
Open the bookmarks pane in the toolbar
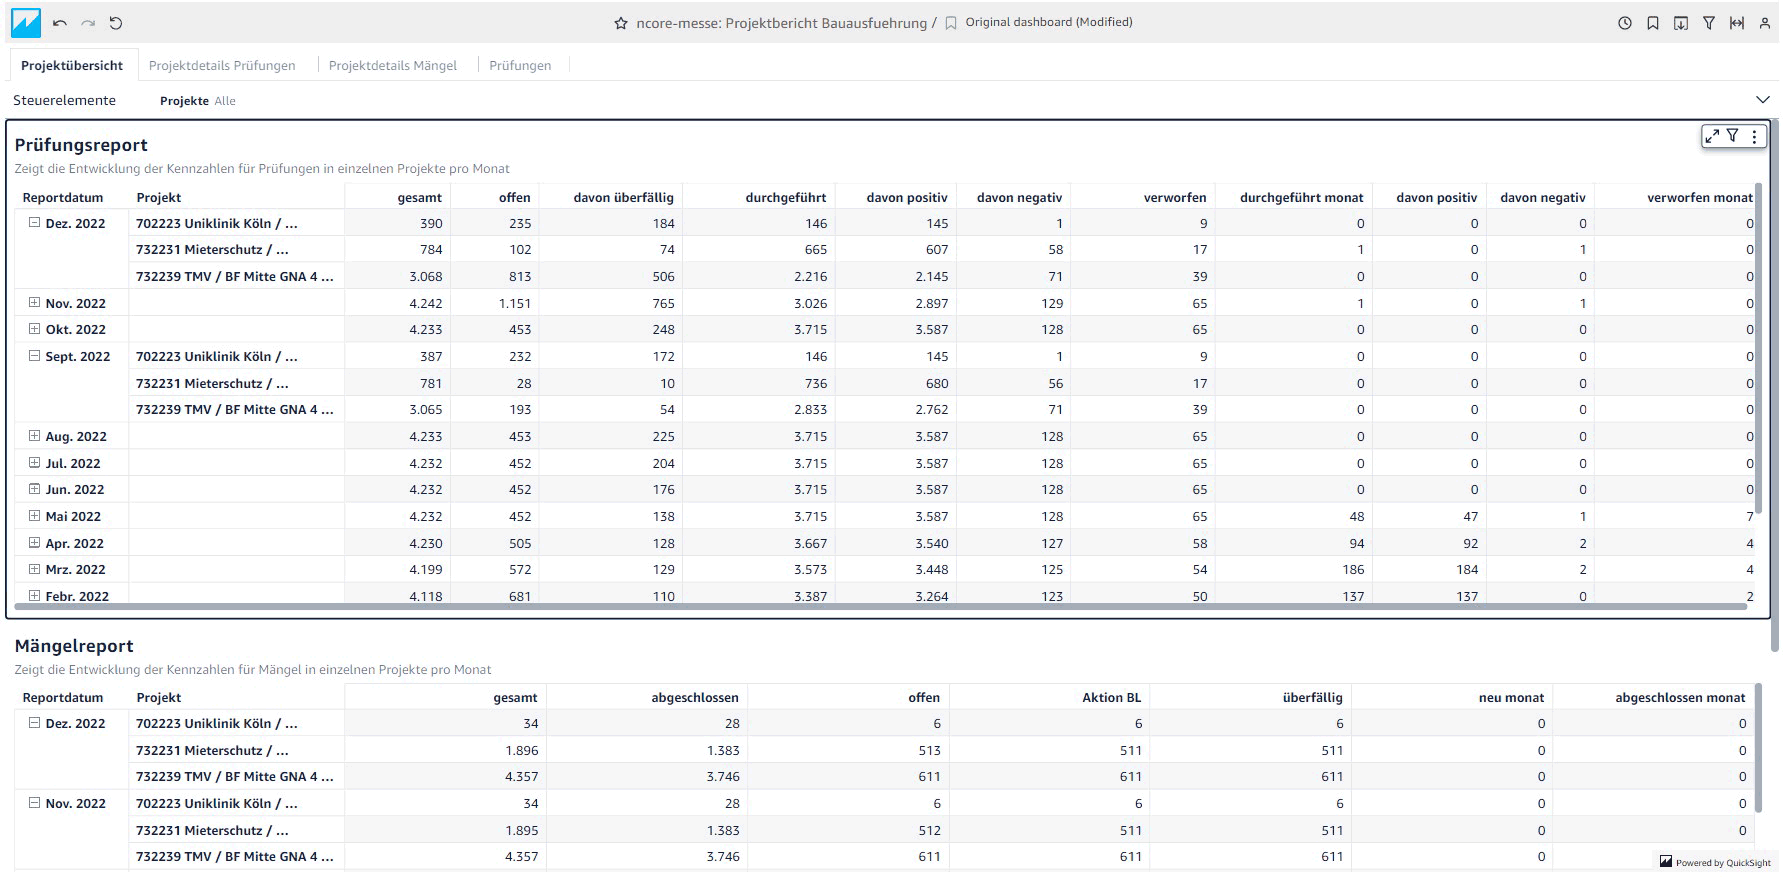(1653, 23)
